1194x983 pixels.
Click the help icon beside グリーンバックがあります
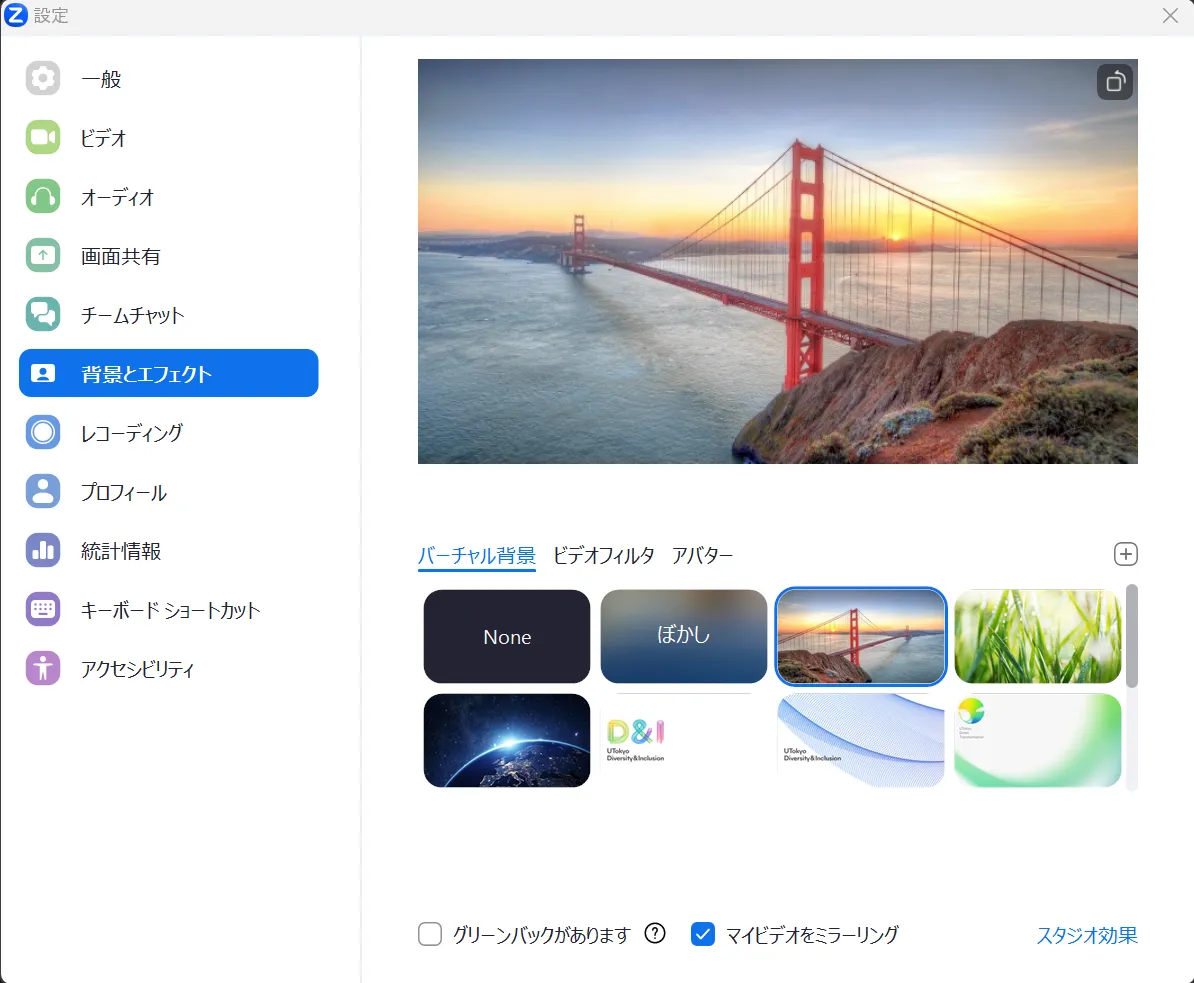(x=655, y=934)
